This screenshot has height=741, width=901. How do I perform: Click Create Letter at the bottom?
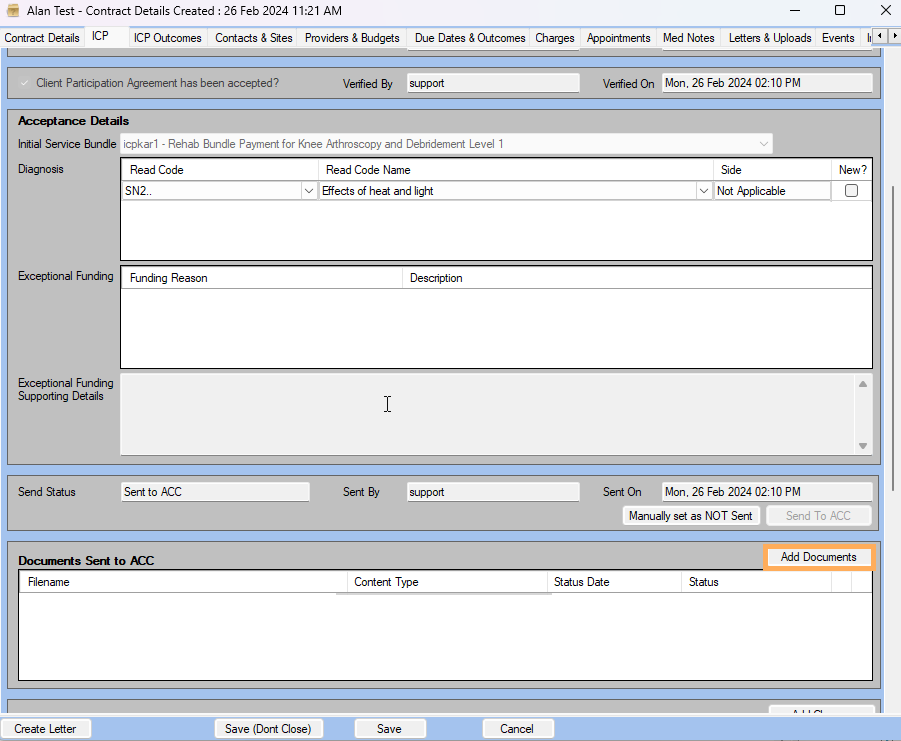click(x=46, y=728)
